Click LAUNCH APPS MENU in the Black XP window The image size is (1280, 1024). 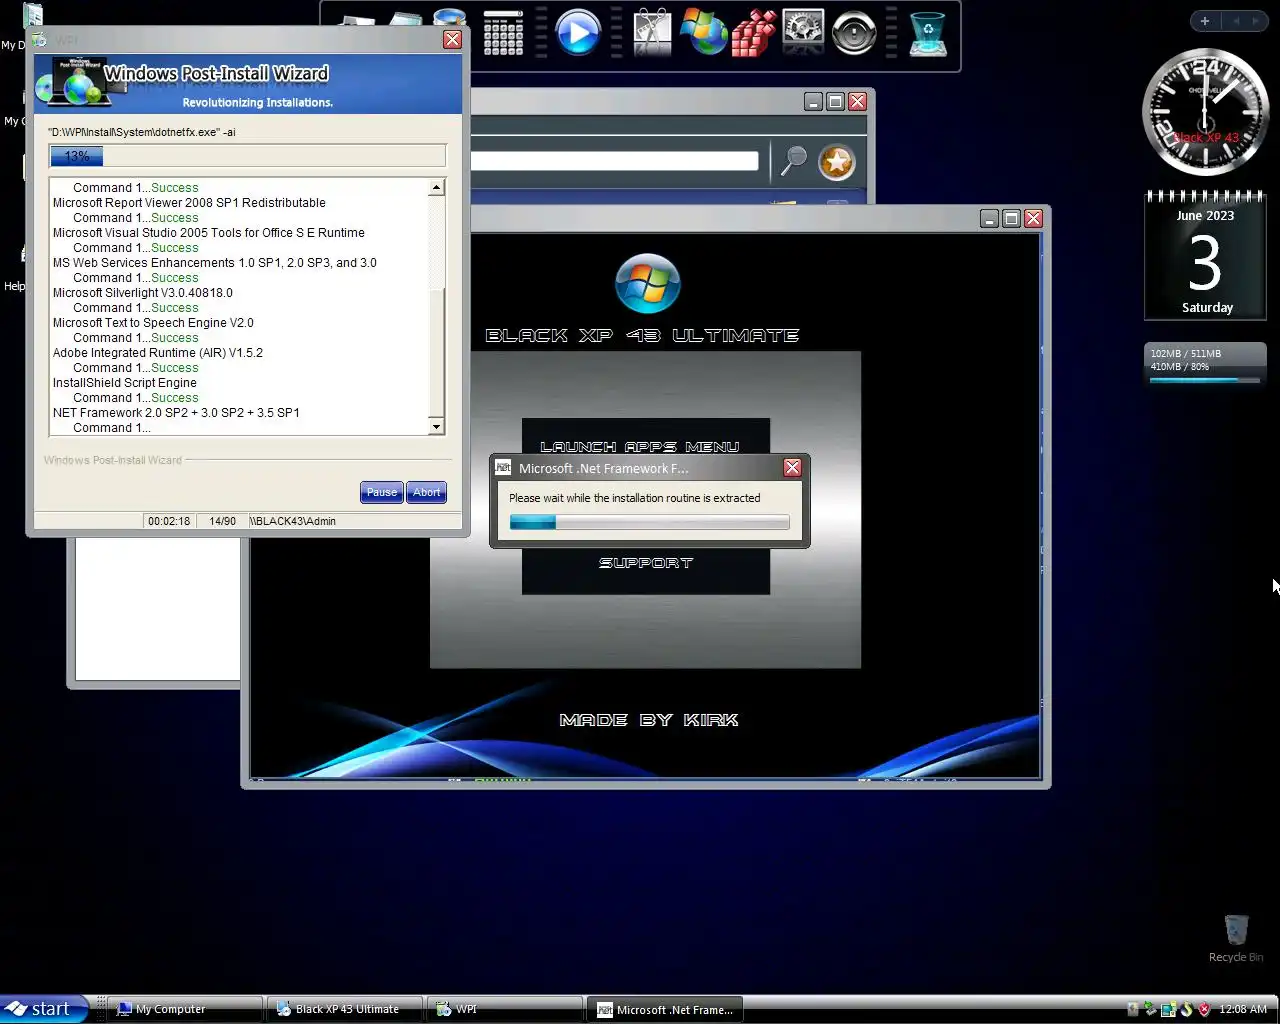640,447
